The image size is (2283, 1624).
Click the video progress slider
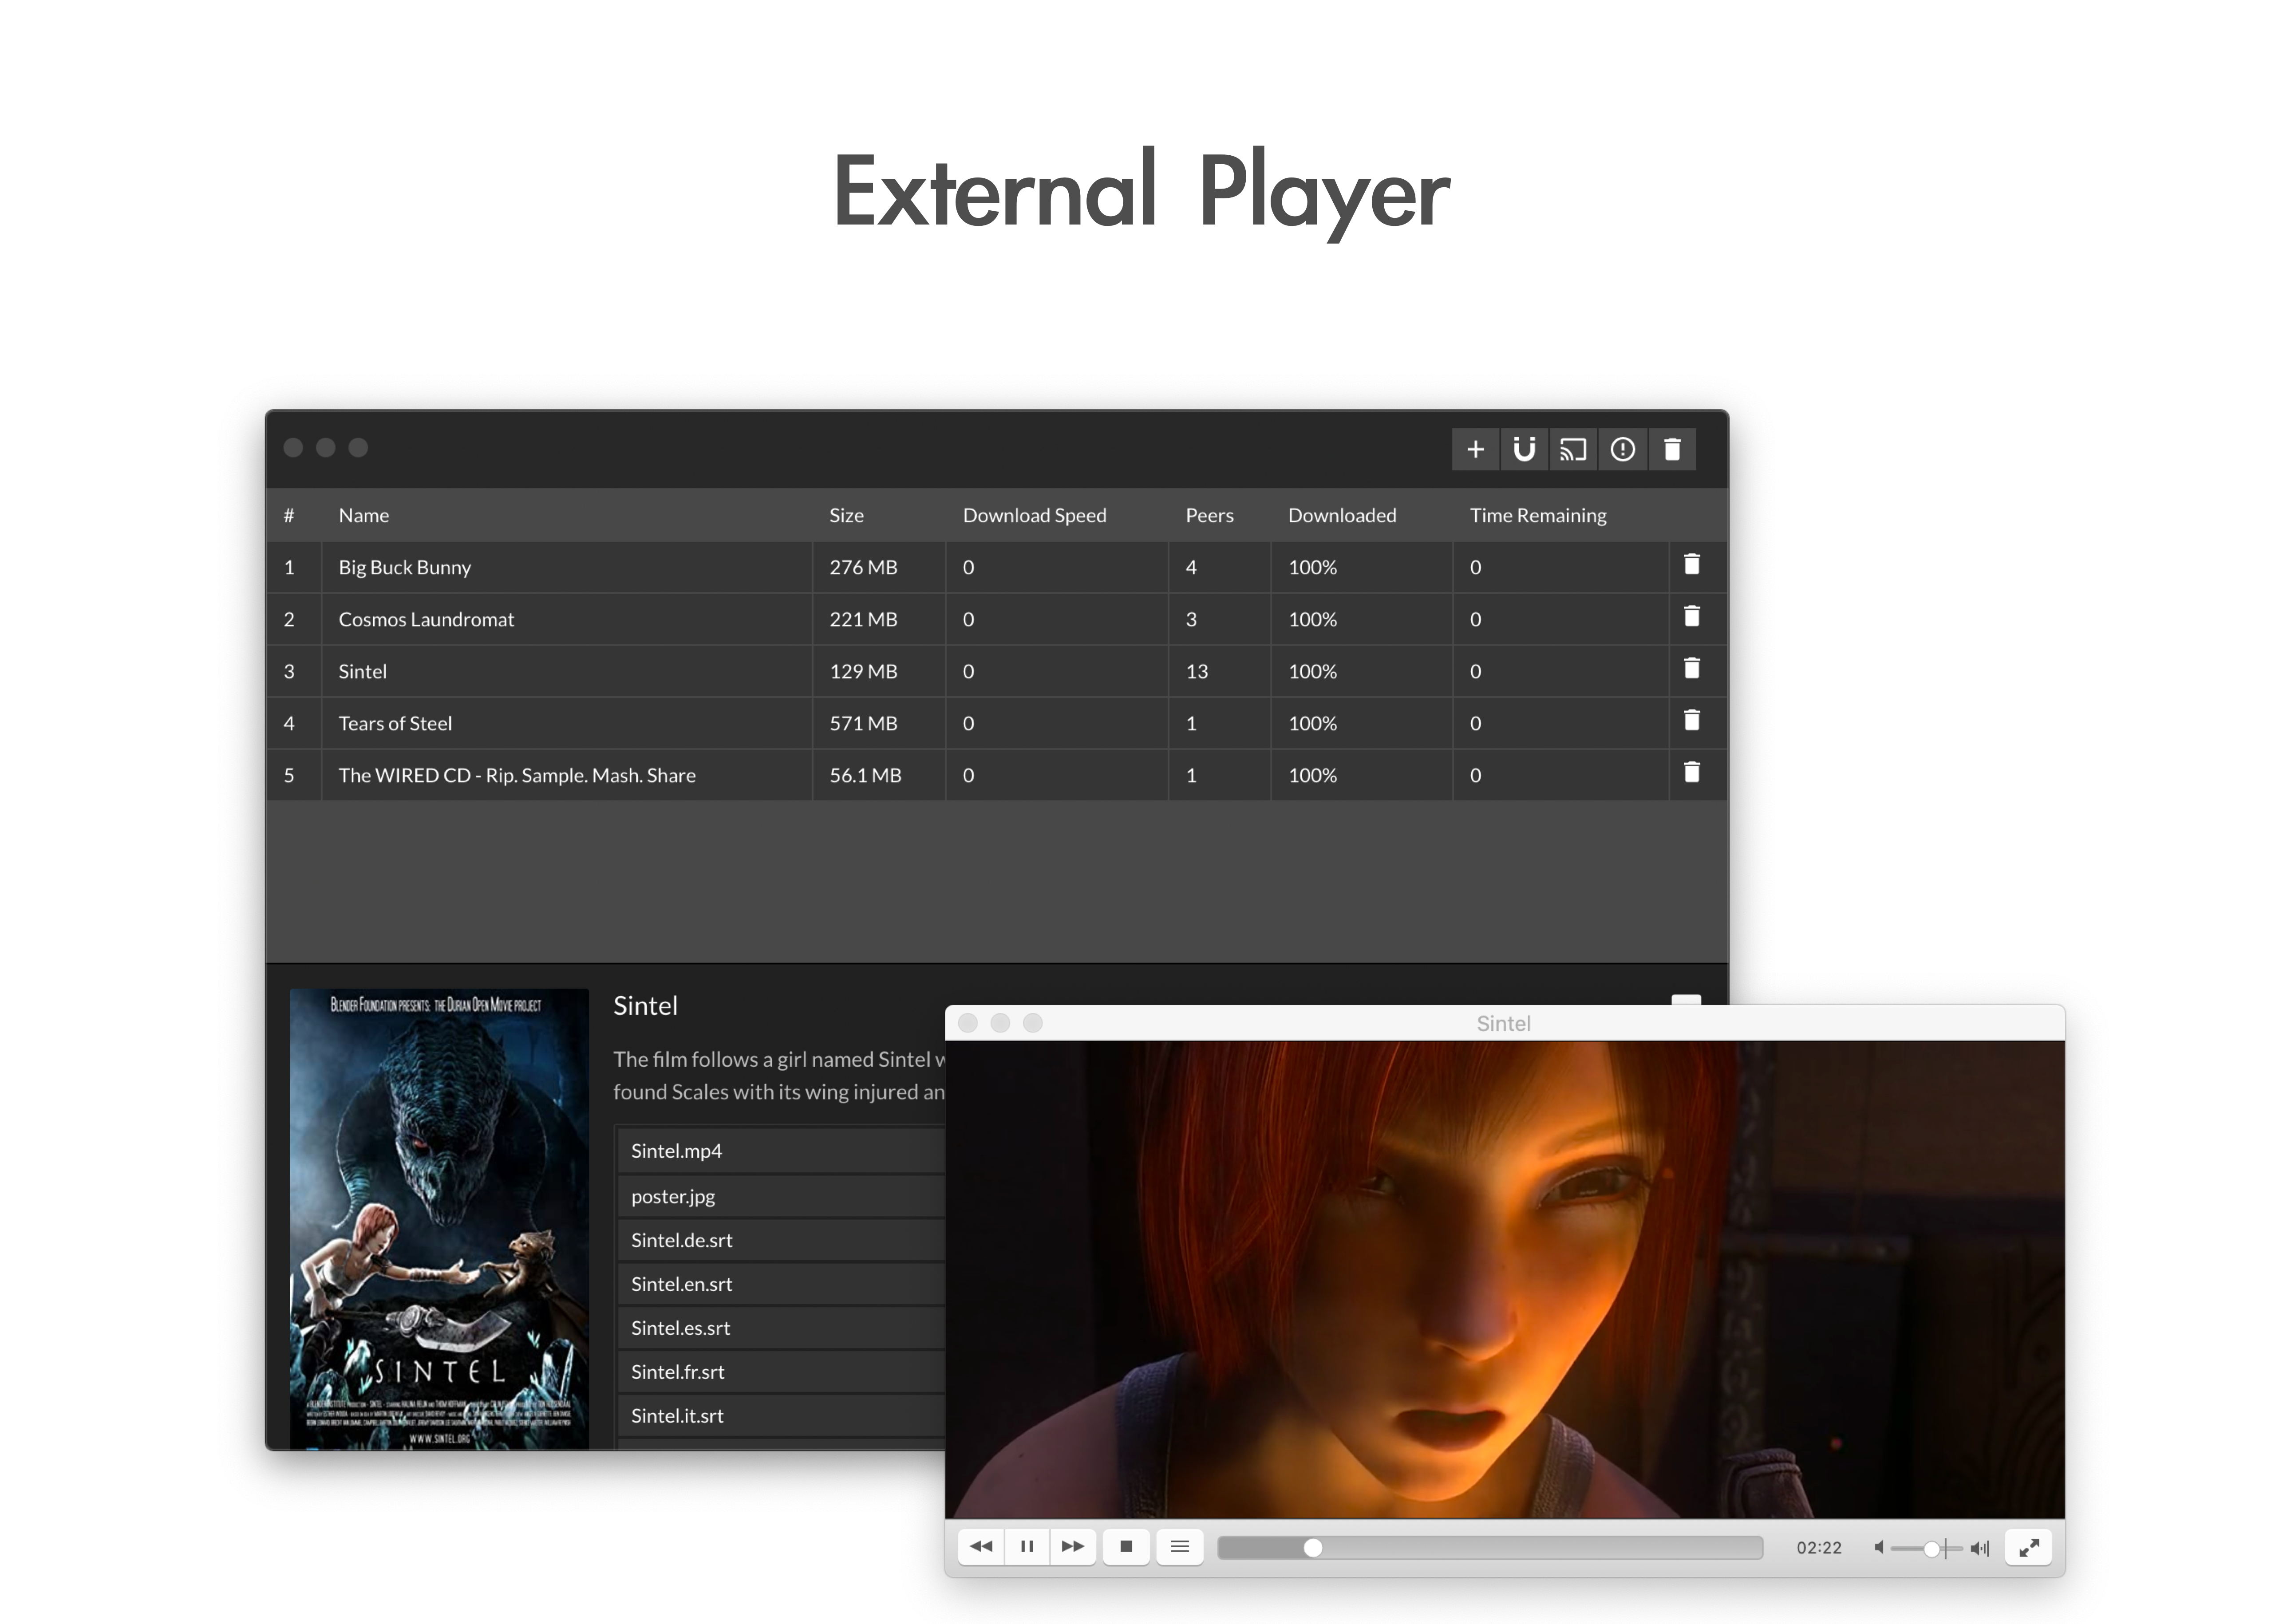(x=1313, y=1548)
